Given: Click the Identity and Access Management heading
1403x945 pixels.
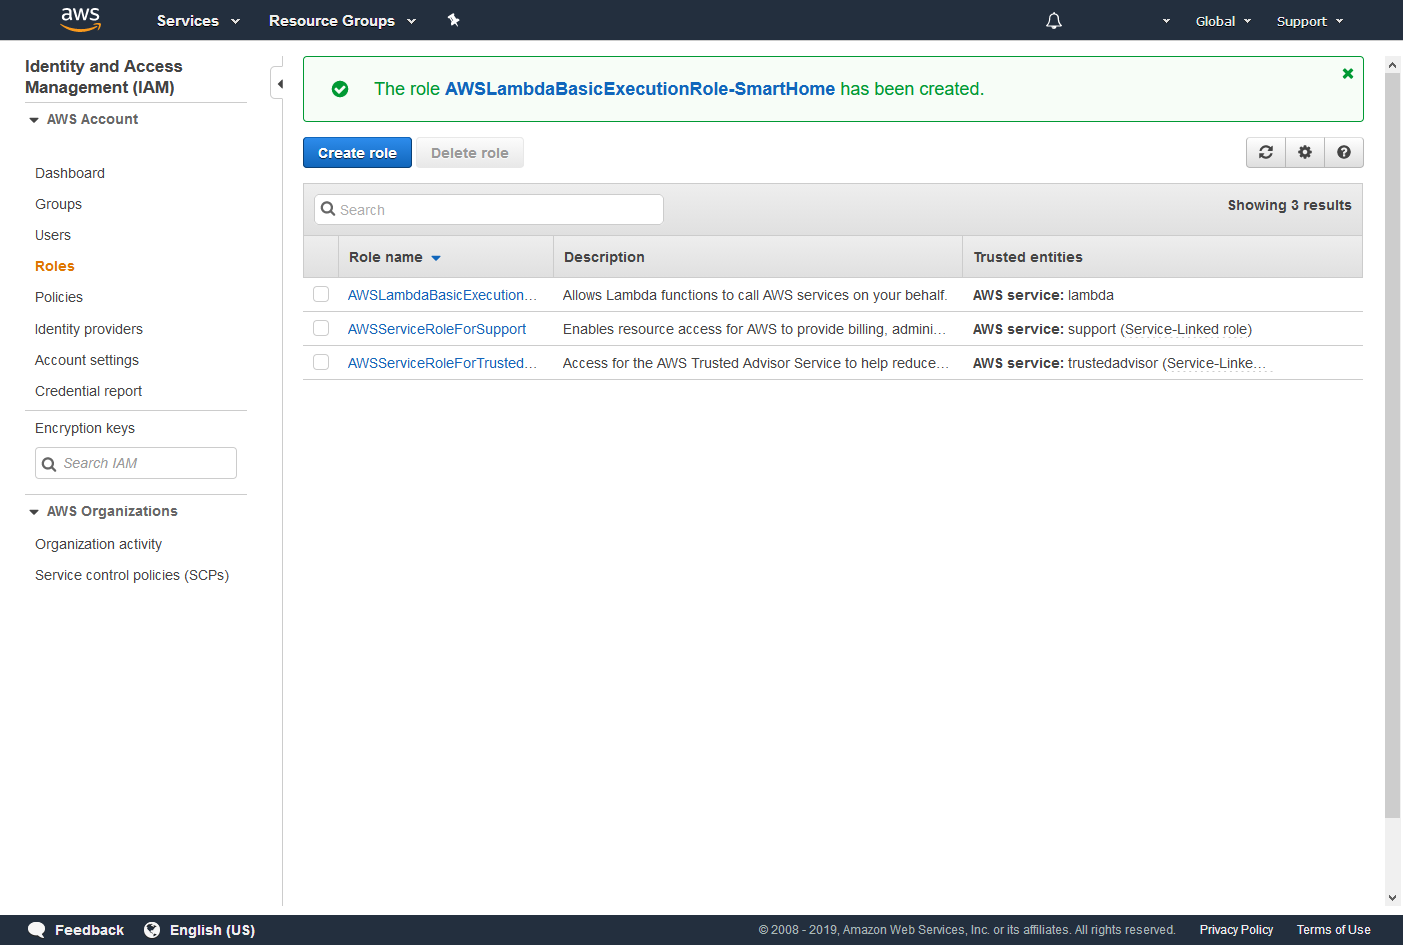Looking at the screenshot, I should point(104,77).
